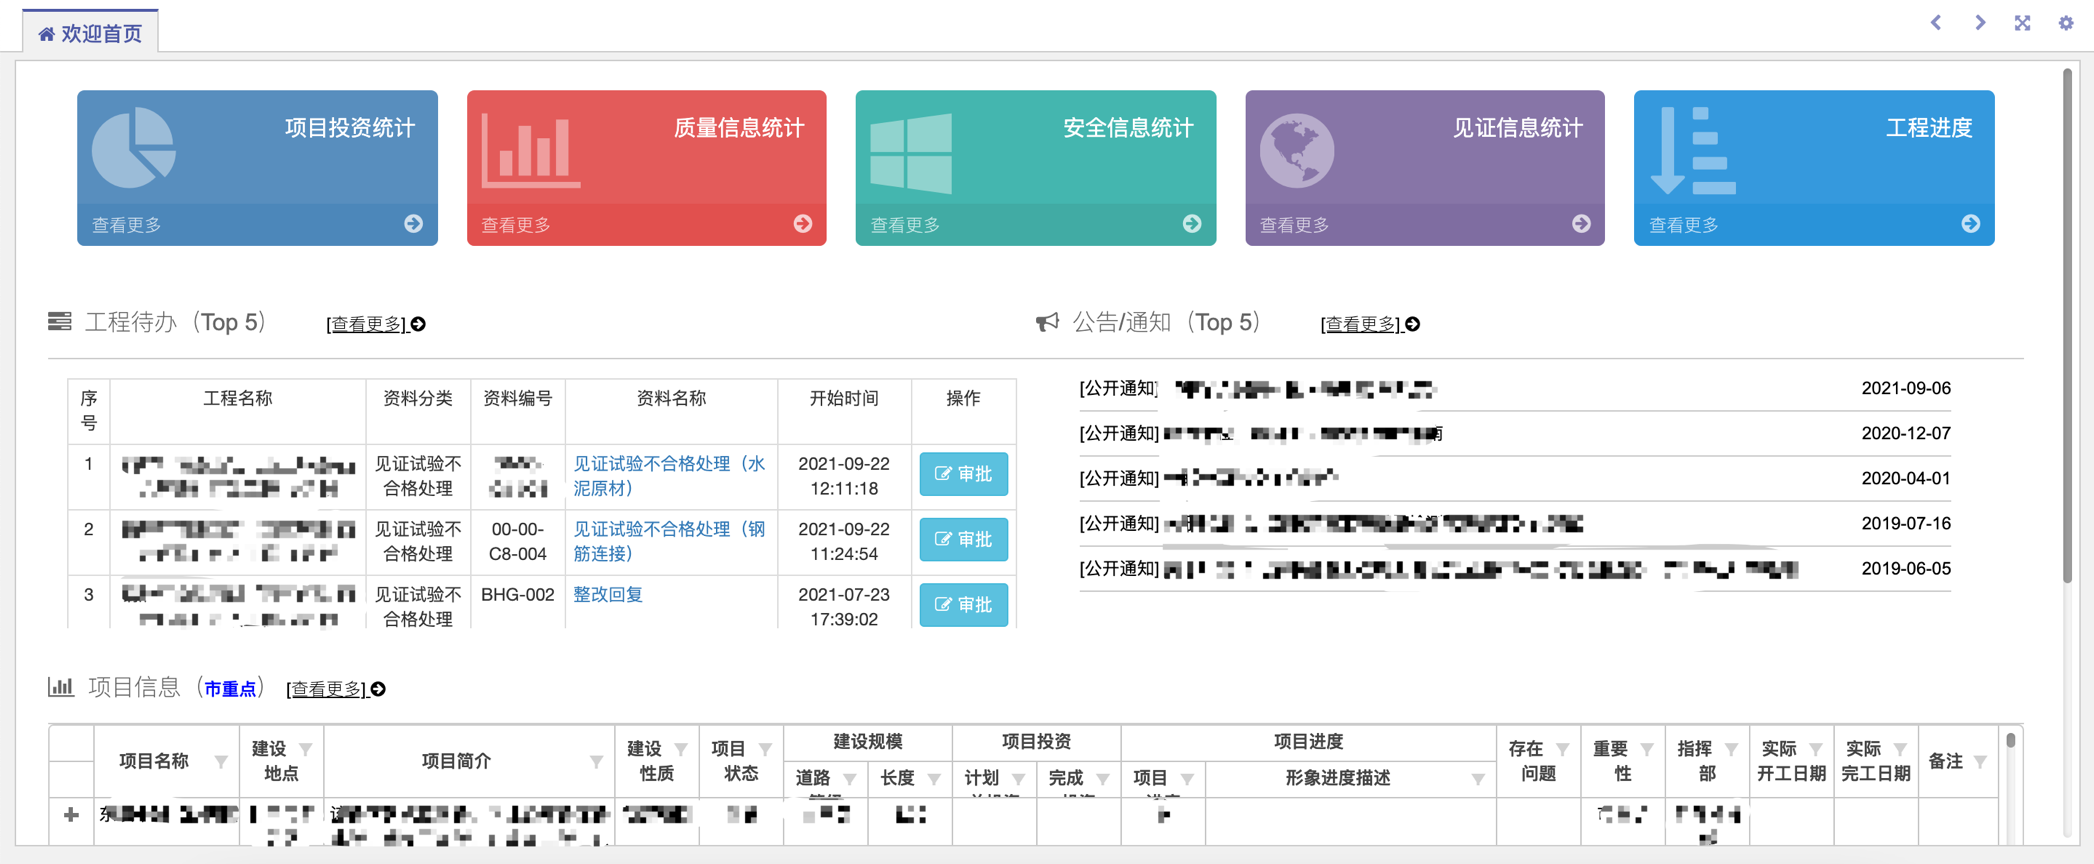Click the pie chart icon on 项目投资统计 card
2094x864 pixels.
coord(134,148)
